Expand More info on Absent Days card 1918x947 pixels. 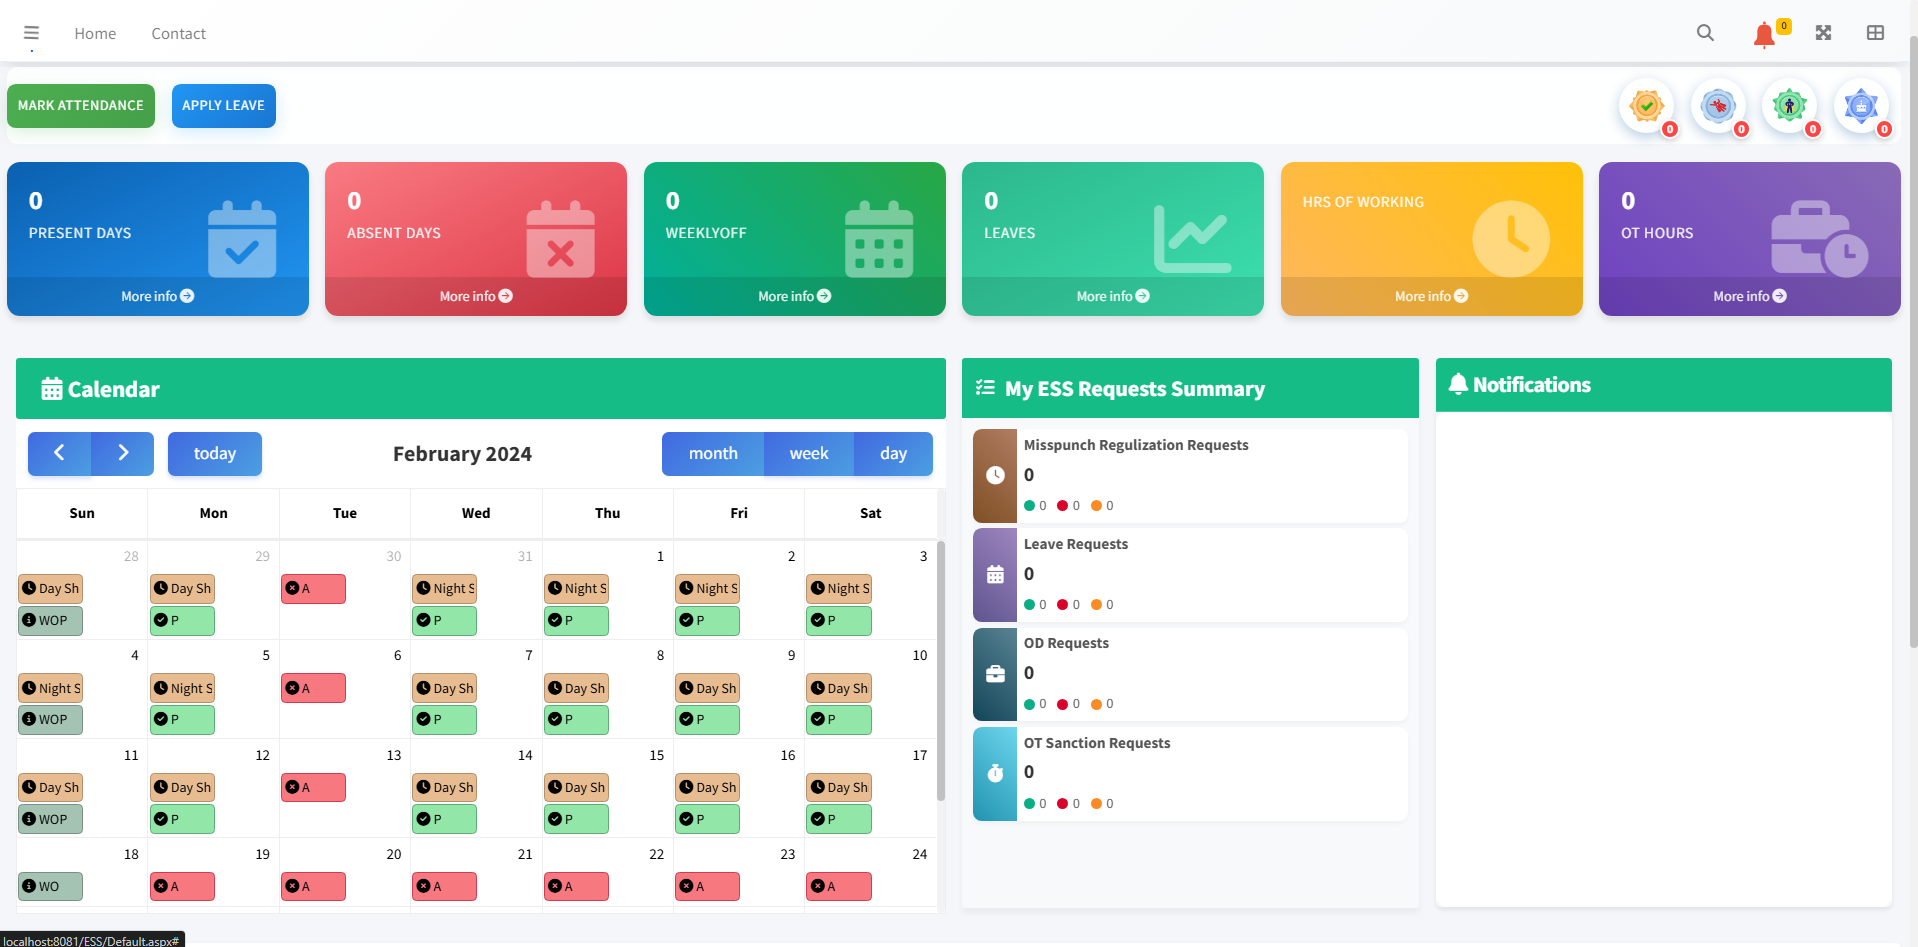[x=475, y=295]
